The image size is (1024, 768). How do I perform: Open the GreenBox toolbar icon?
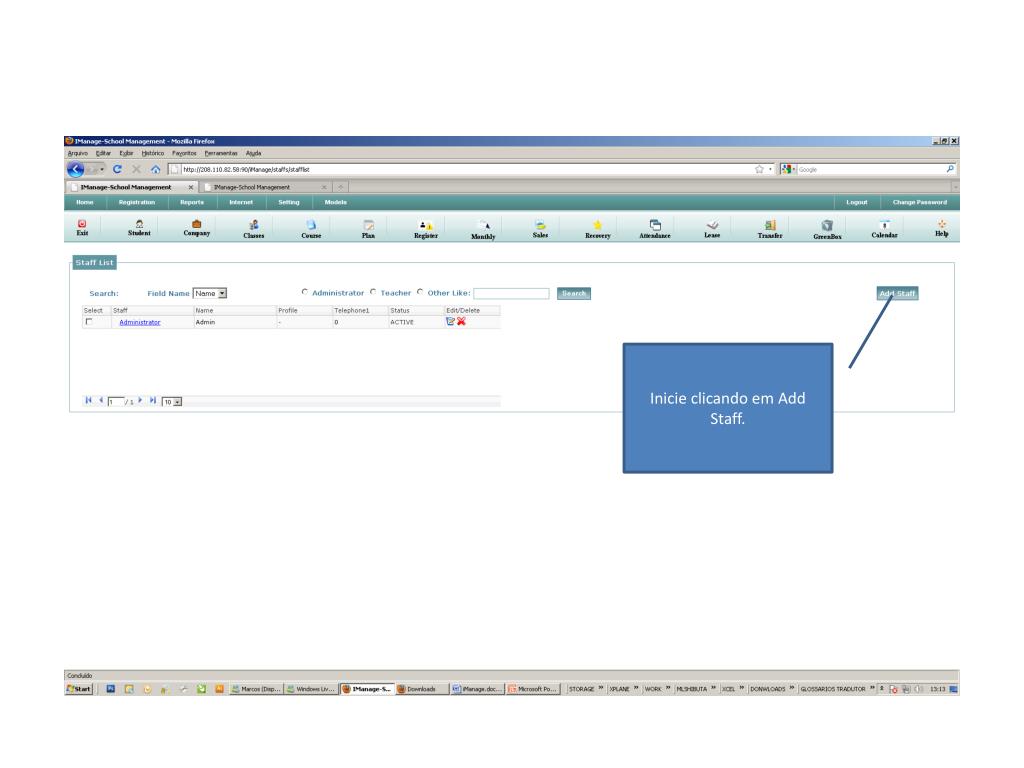pos(827,229)
